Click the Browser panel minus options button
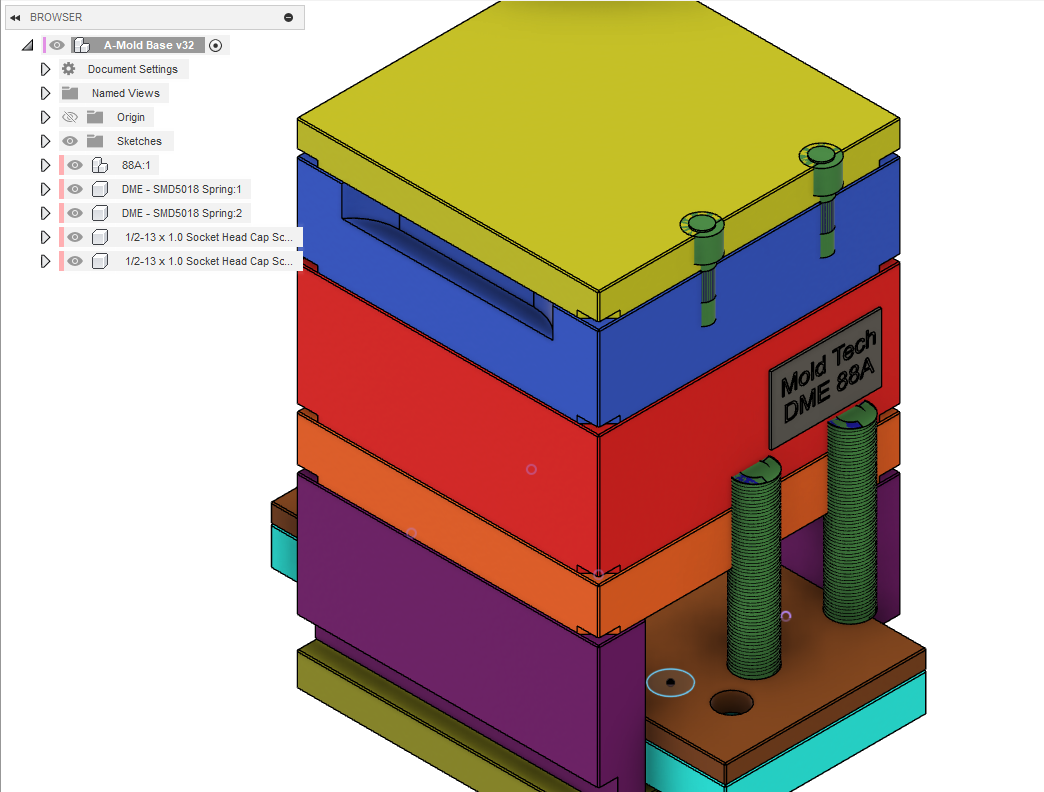This screenshot has width=1044, height=792. pos(288,17)
